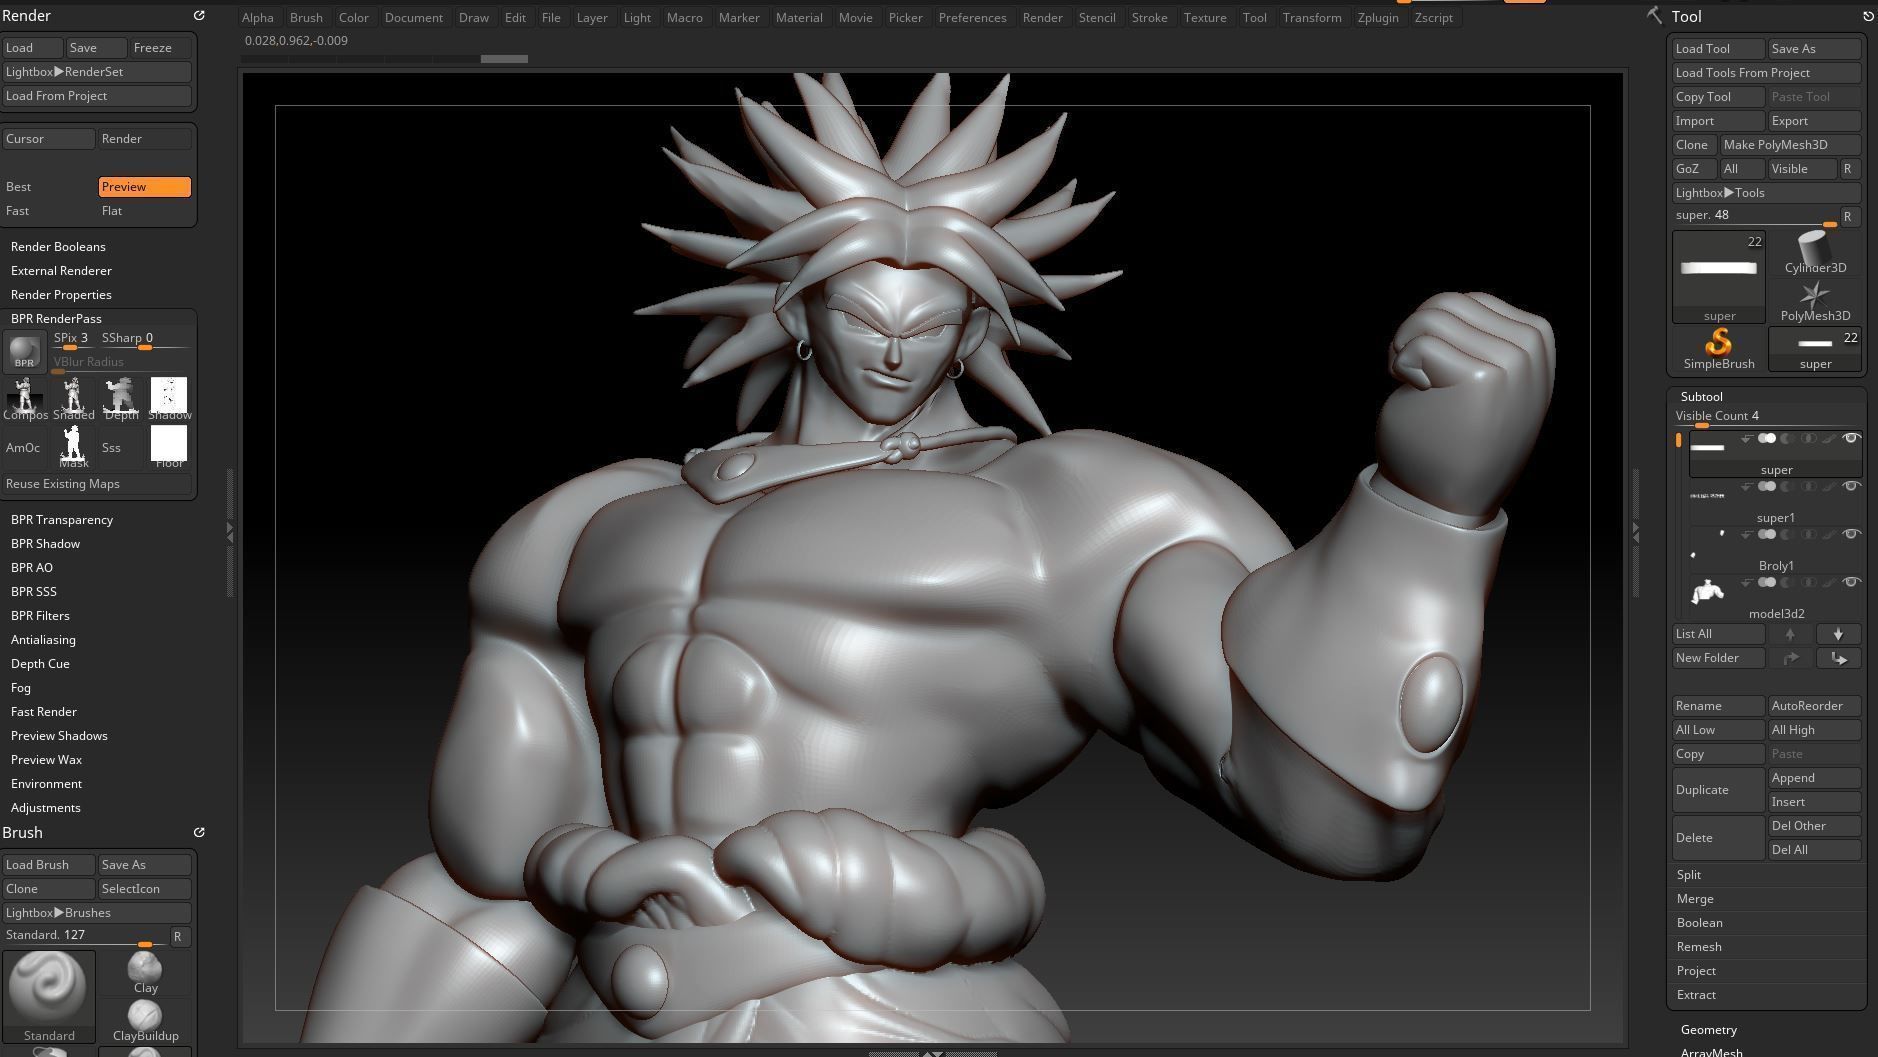
Task: Click the BPR render sphere button
Action: point(24,350)
